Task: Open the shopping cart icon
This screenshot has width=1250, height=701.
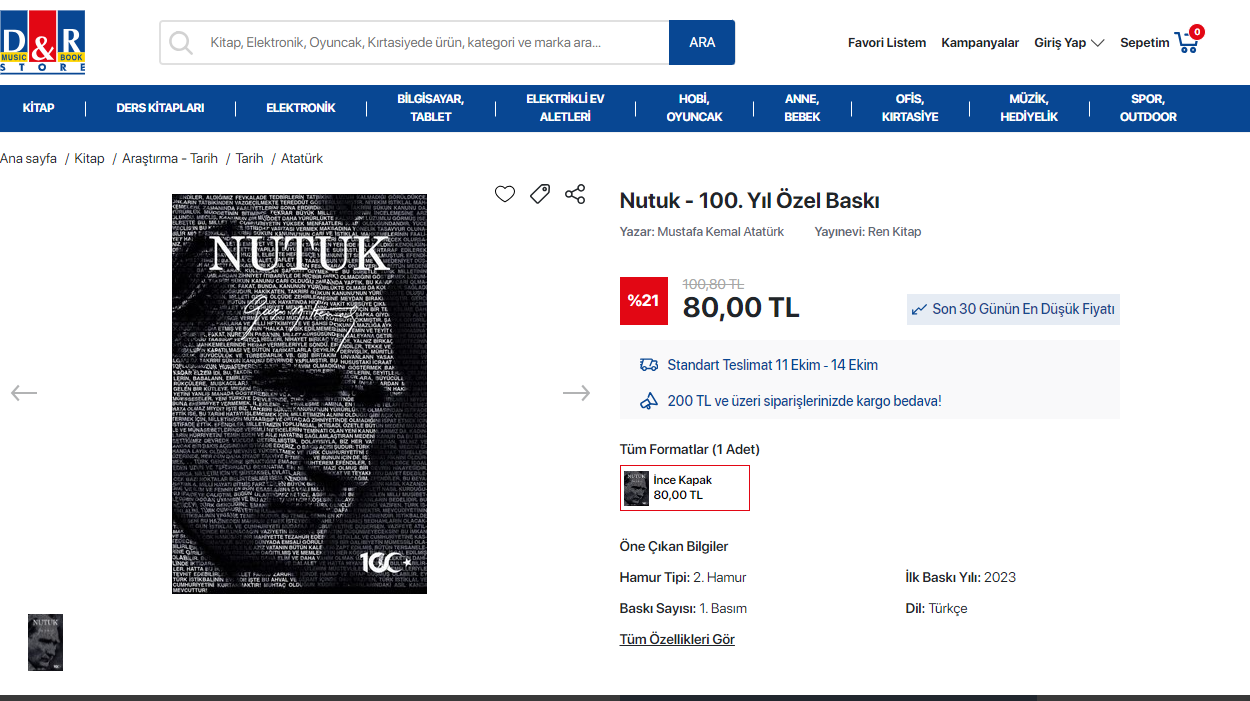Action: 1188,41
